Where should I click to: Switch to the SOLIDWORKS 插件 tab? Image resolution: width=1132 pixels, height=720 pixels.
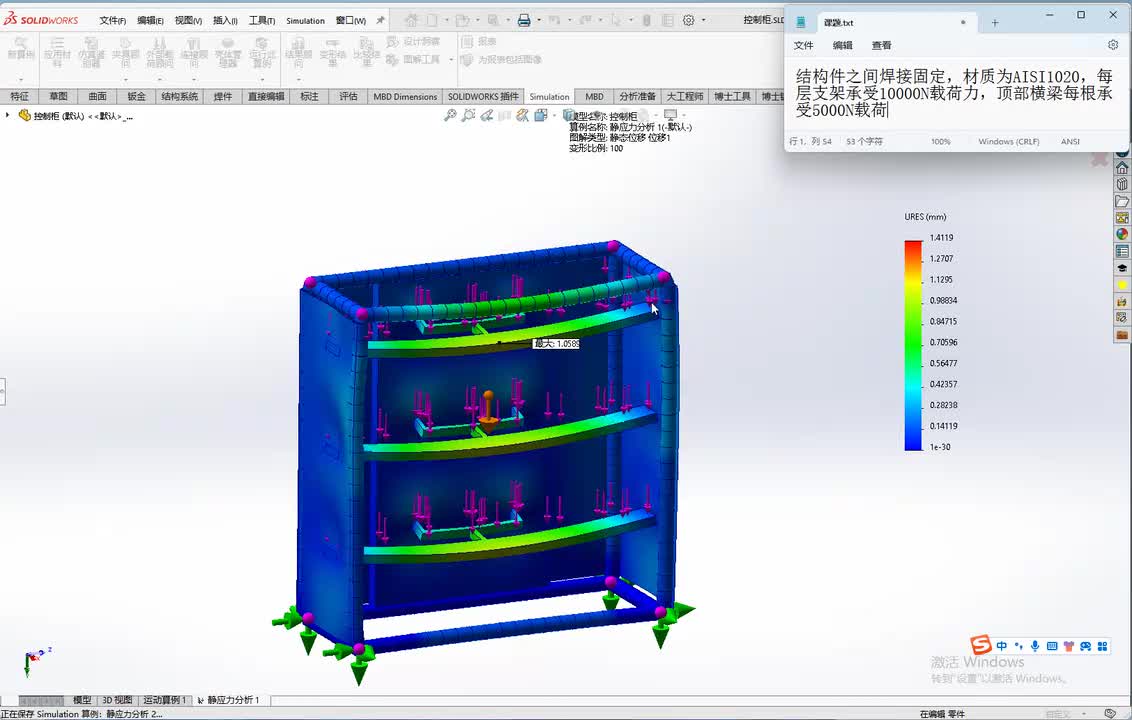click(x=483, y=96)
